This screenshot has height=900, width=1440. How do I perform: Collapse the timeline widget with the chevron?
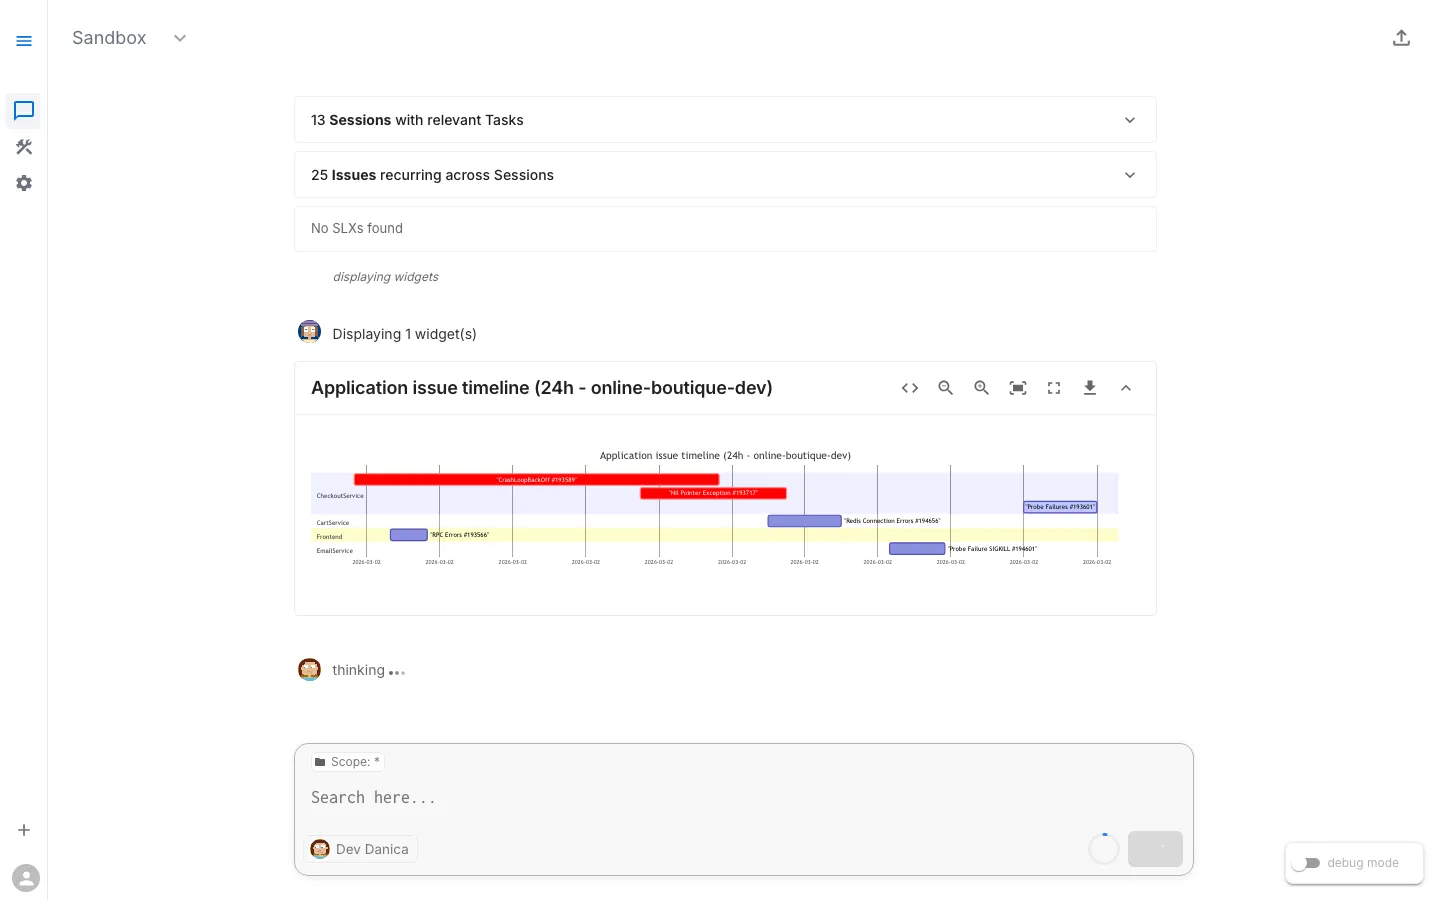click(1126, 388)
